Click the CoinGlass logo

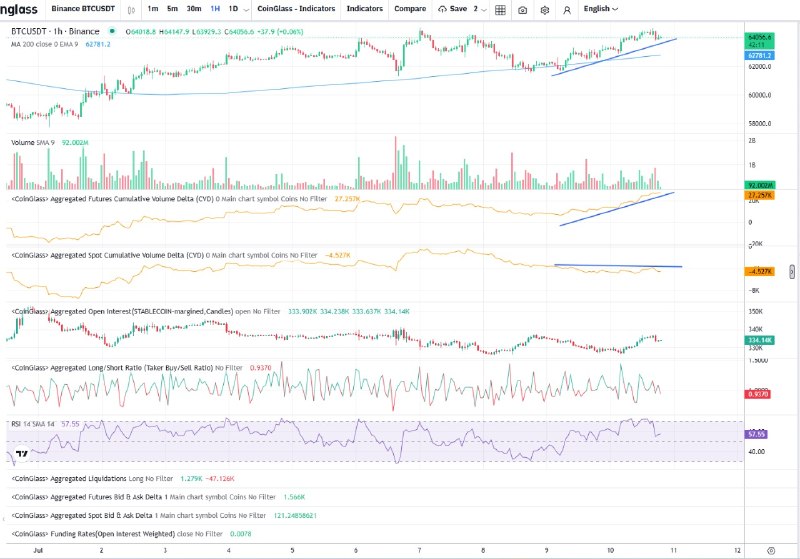point(19,9)
